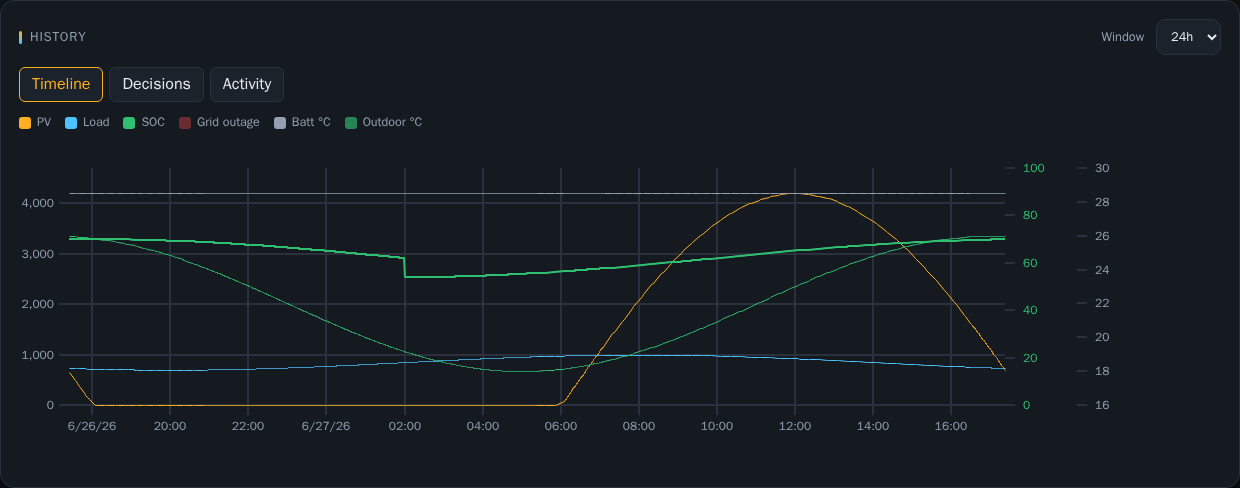
Task: Toggle Grid outage legend swatch
Action: click(x=185, y=123)
